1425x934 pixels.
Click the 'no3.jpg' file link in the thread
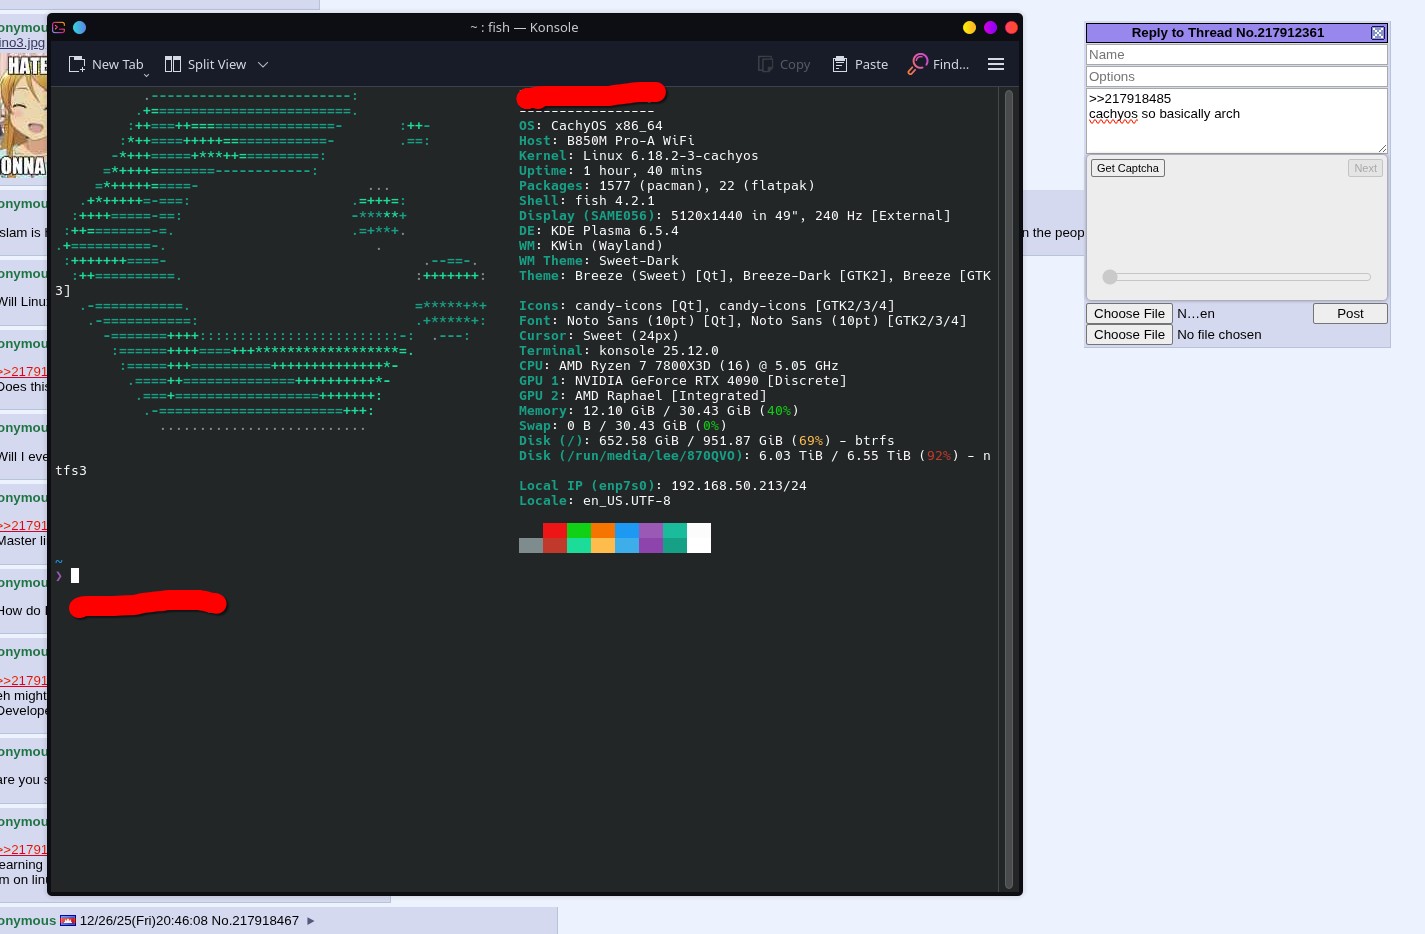[22, 43]
